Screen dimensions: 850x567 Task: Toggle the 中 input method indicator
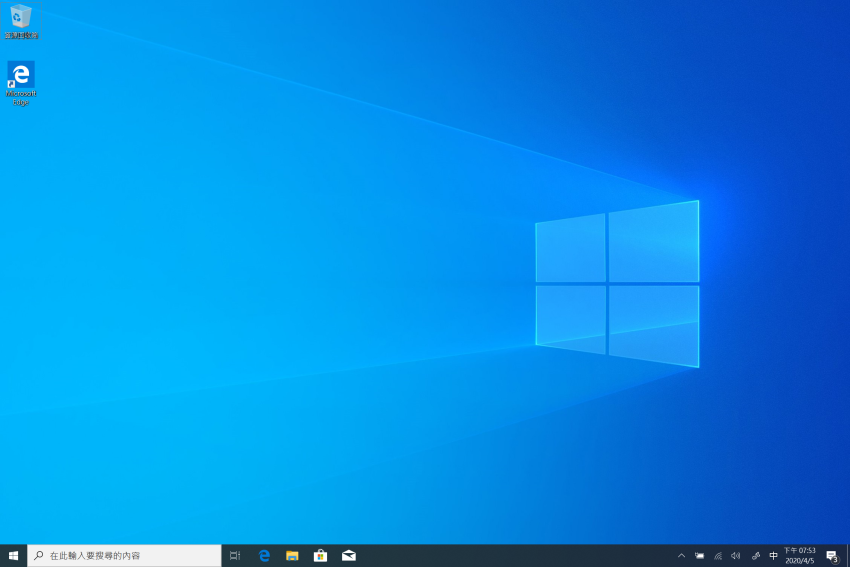[x=774, y=556]
